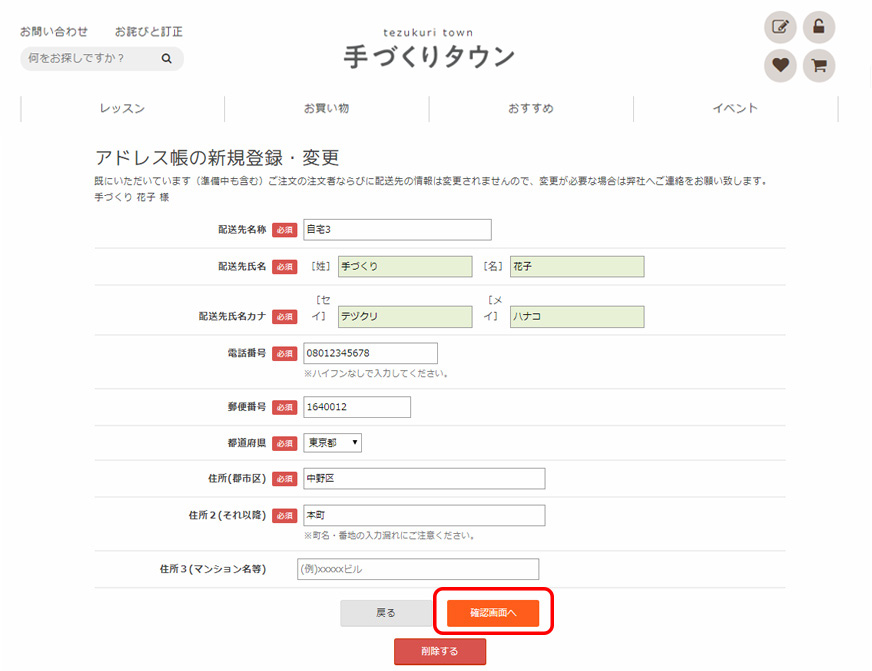Open the お詫びと訂正 link
The image size is (872, 671).
[149, 32]
